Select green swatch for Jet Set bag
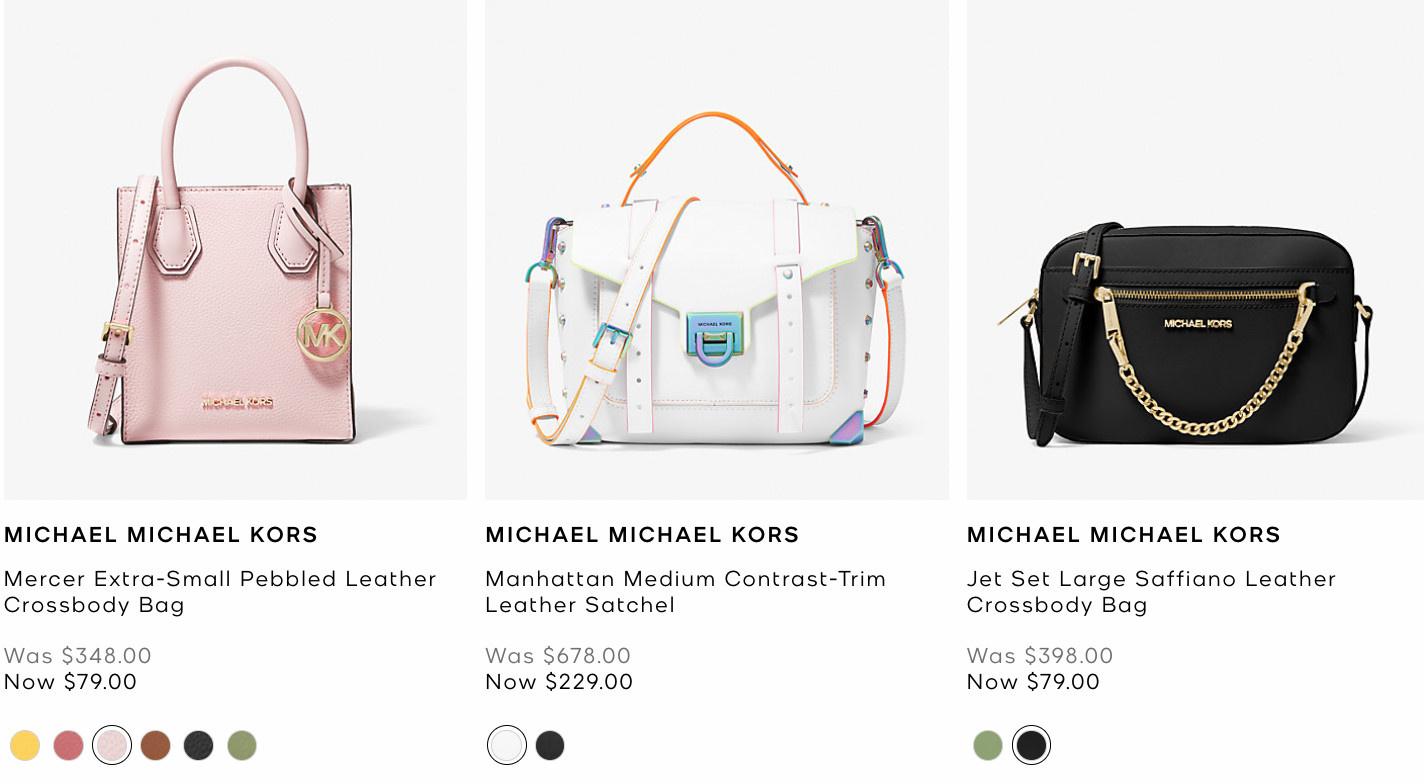The image size is (1424, 784). 988,745
